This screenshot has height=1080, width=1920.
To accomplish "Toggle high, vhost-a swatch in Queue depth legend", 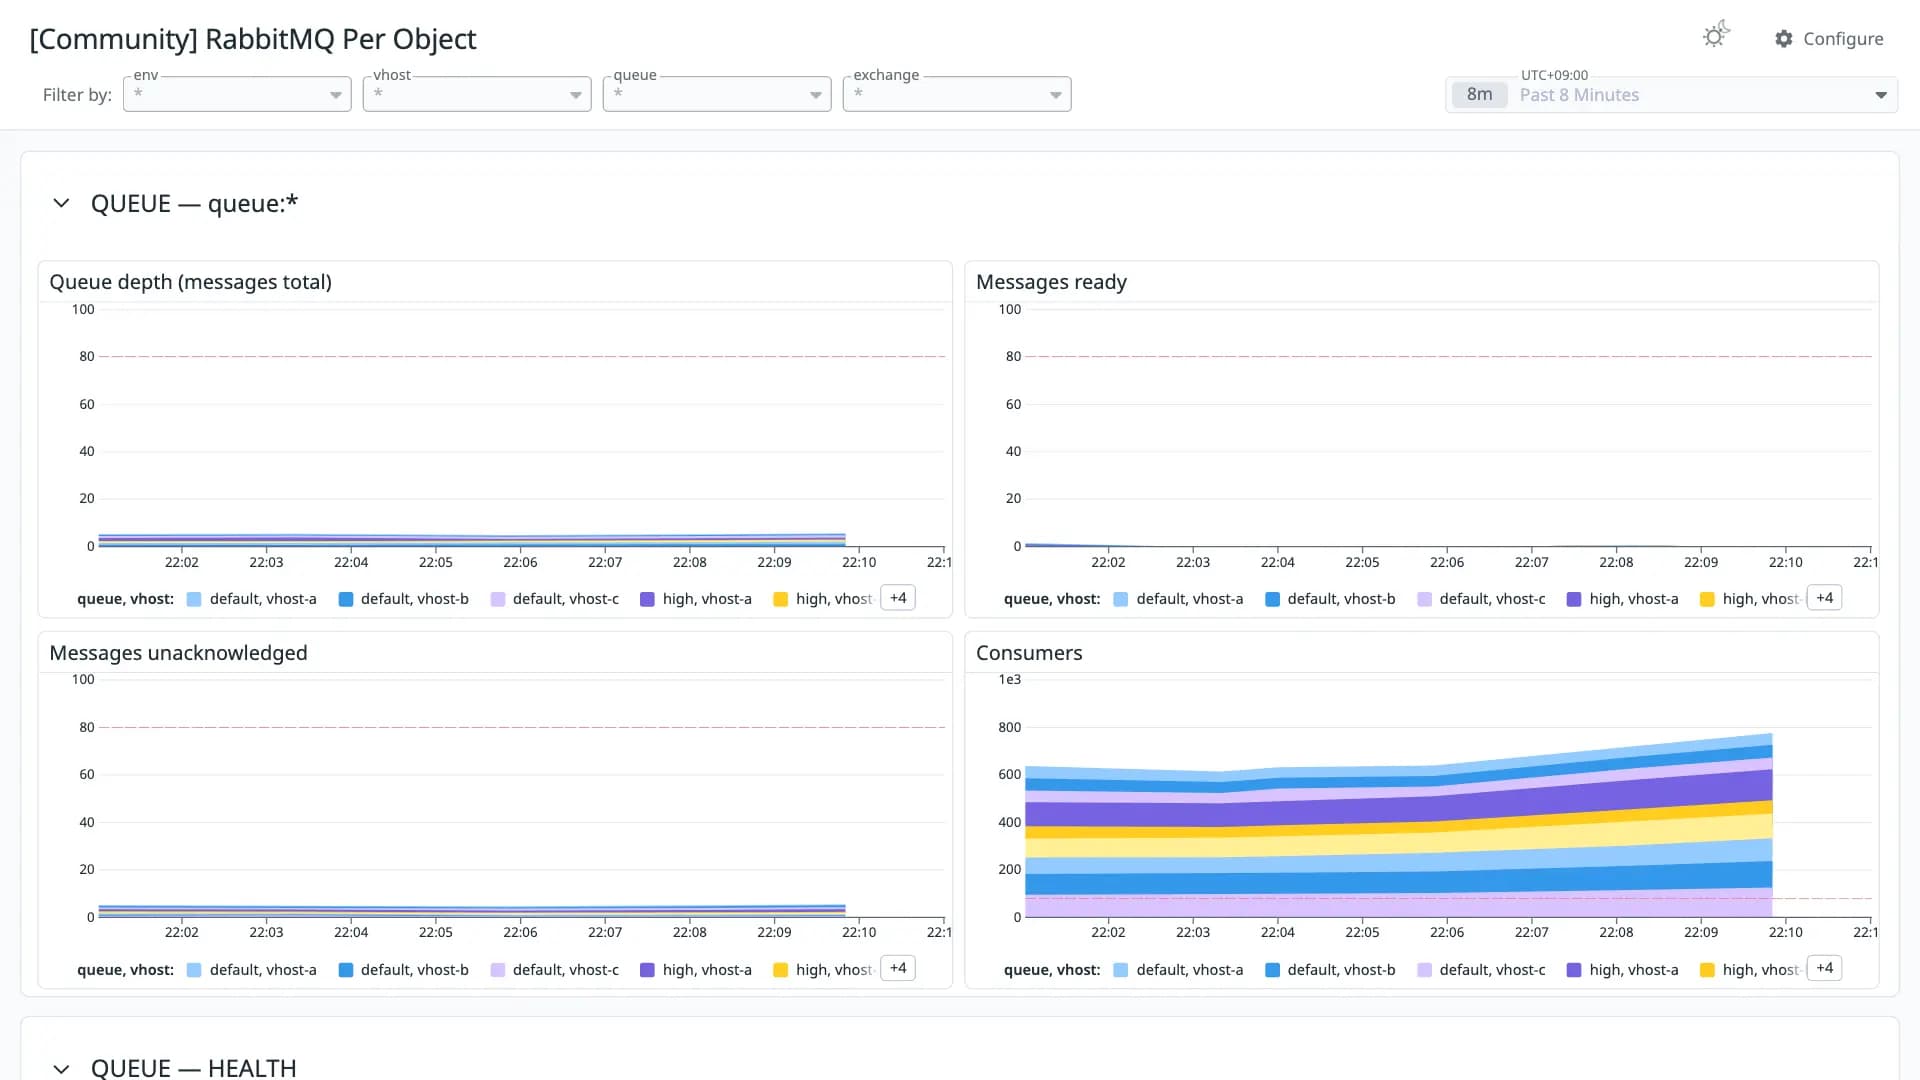I will click(647, 599).
